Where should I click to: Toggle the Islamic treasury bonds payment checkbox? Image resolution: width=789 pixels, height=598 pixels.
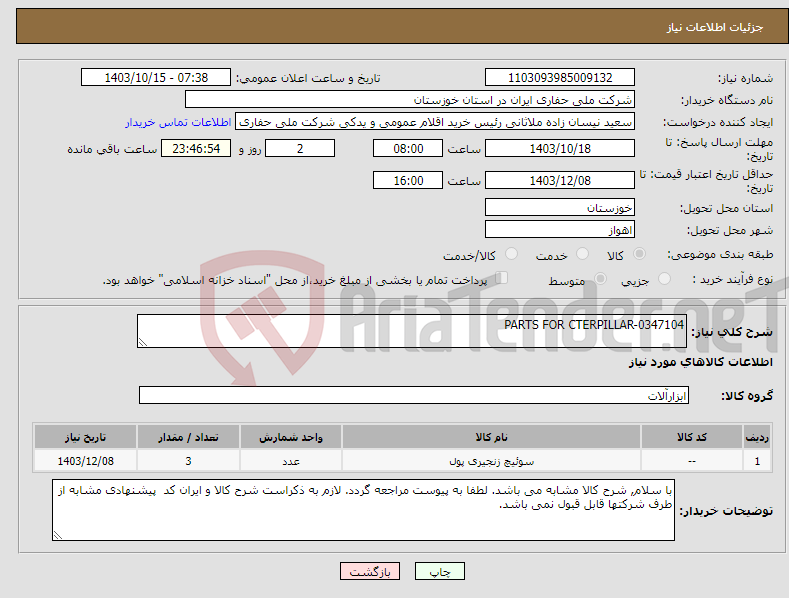pos(502,278)
